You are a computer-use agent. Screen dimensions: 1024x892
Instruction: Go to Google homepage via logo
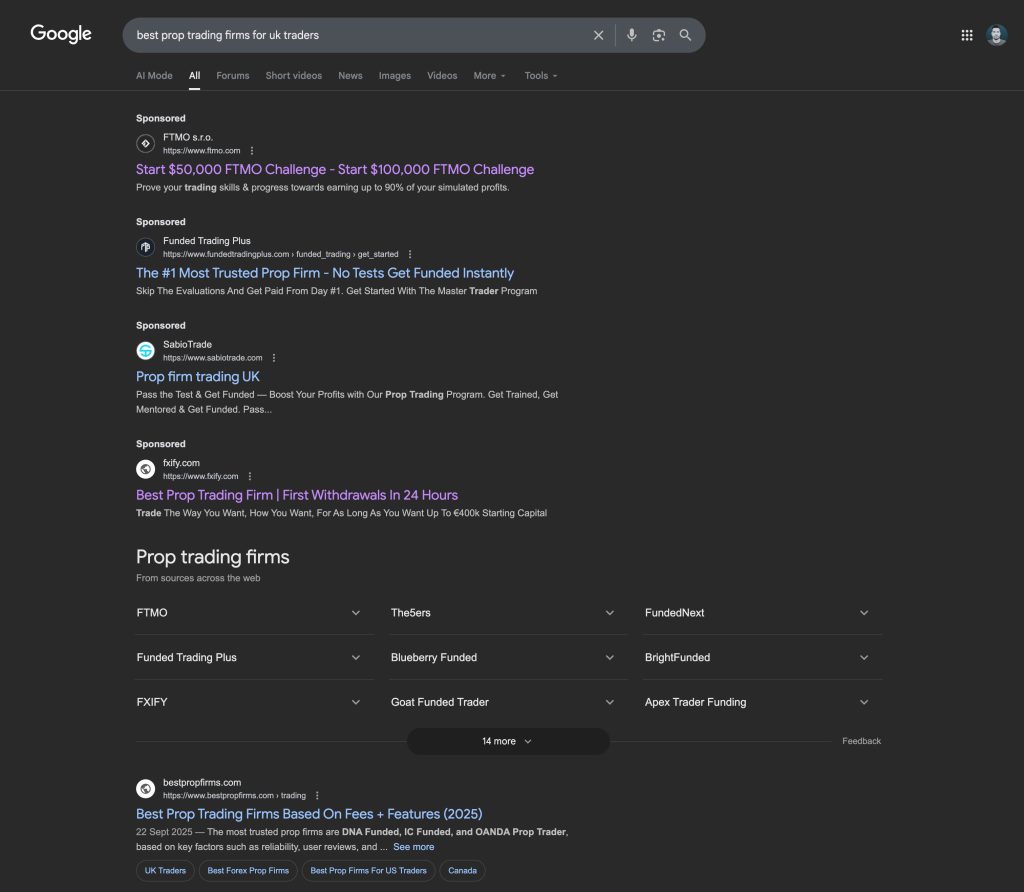click(x=61, y=34)
